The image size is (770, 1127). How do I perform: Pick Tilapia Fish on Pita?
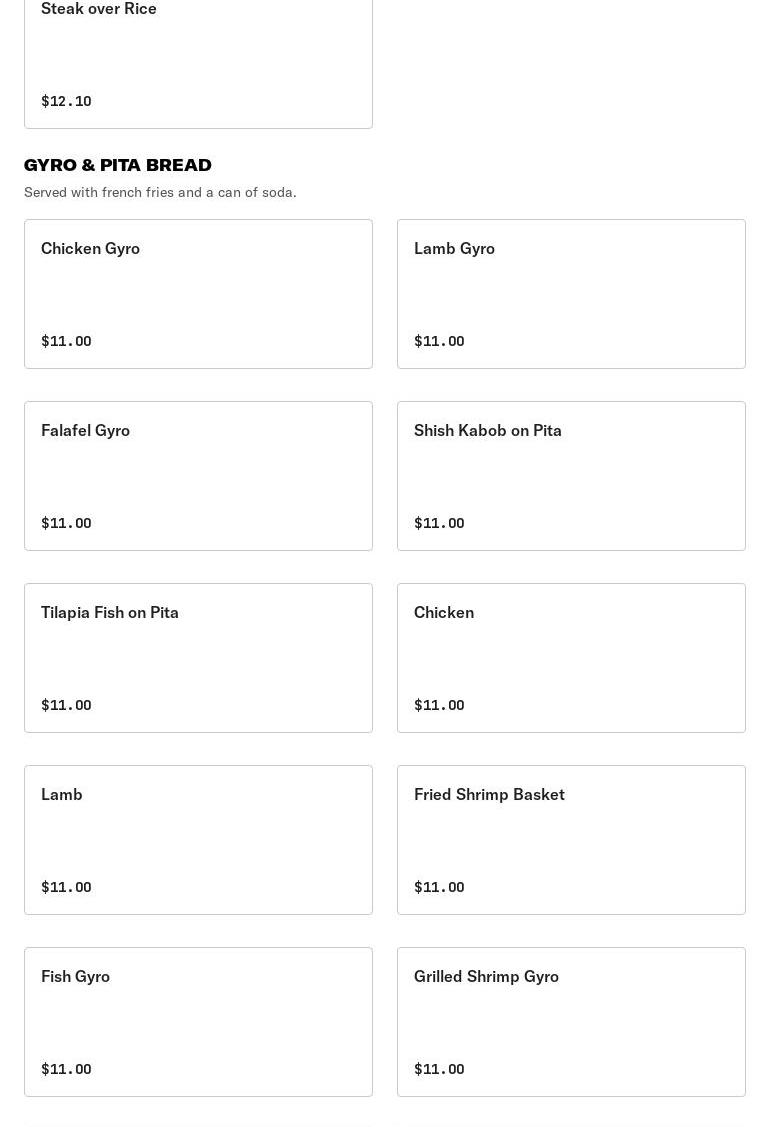click(198, 658)
